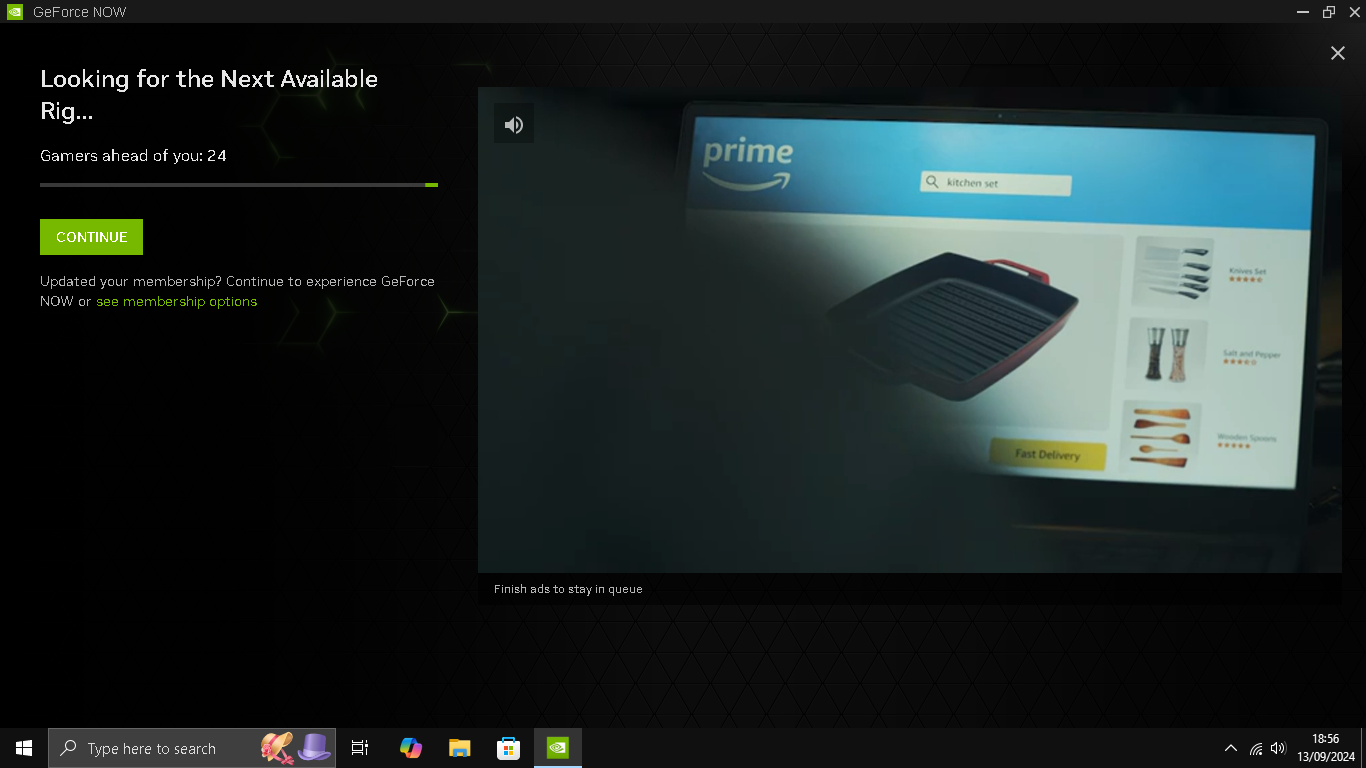Click the GeForce NOW taskbar icon
Image resolution: width=1366 pixels, height=768 pixels.
pyautogui.click(x=557, y=748)
